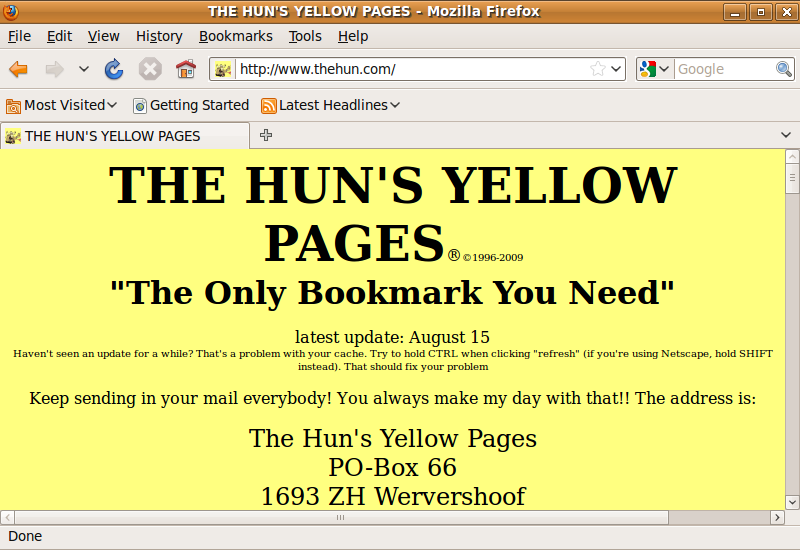Bookmark this page with the star icon
The image size is (800, 550).
[597, 69]
